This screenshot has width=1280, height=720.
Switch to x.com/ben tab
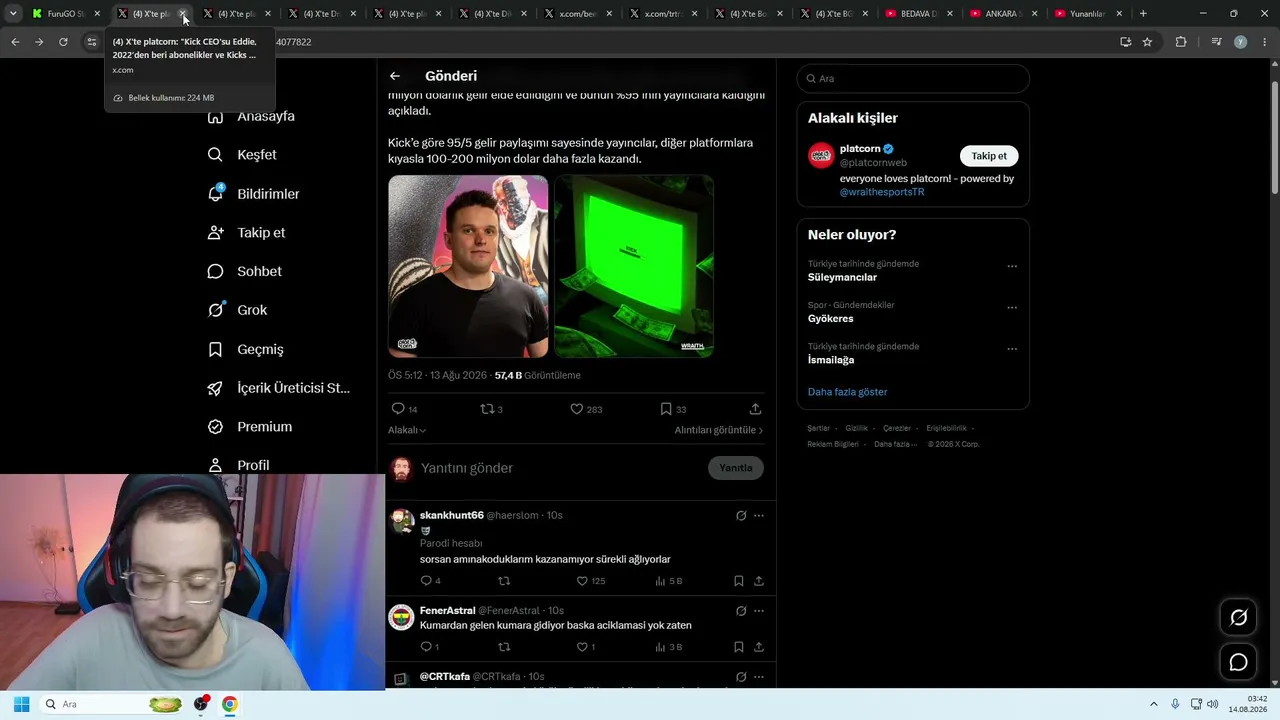(580, 14)
